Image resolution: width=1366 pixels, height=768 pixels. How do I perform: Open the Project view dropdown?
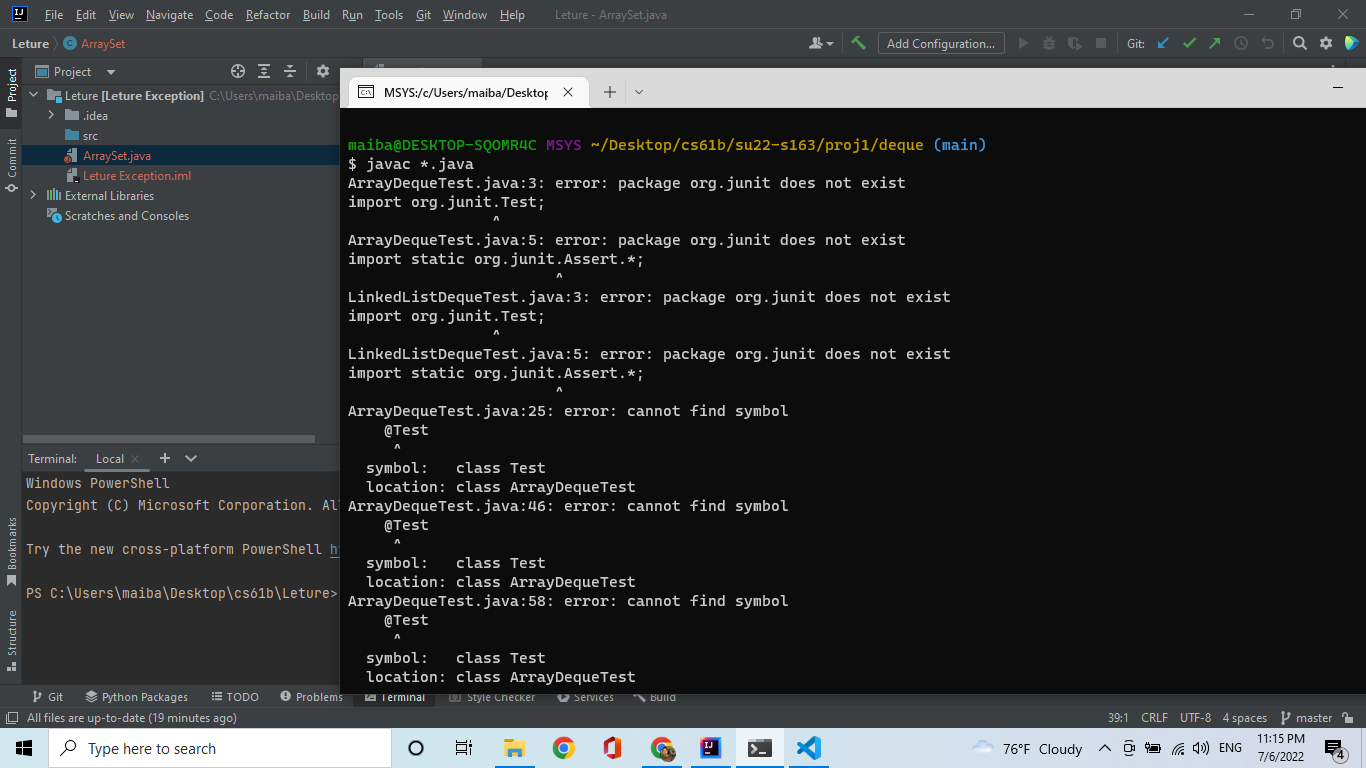(110, 72)
